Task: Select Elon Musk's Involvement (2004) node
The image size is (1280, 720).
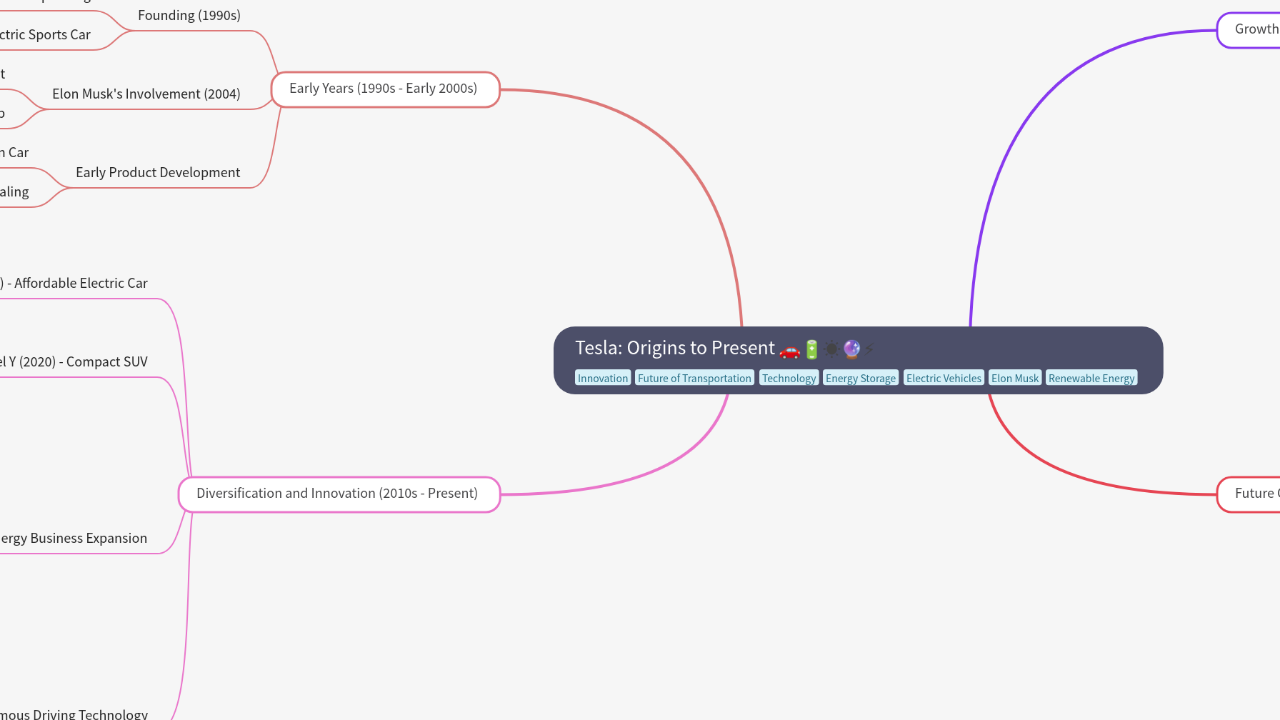Action: (x=146, y=94)
